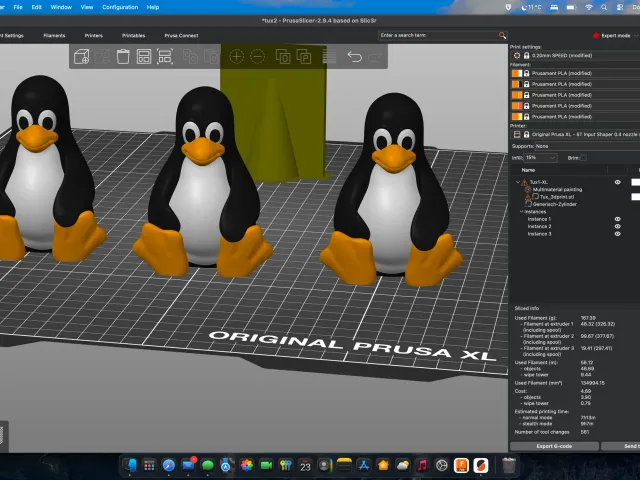Open the Help menu
Screen dimensions: 640x480
click(x=153, y=7)
